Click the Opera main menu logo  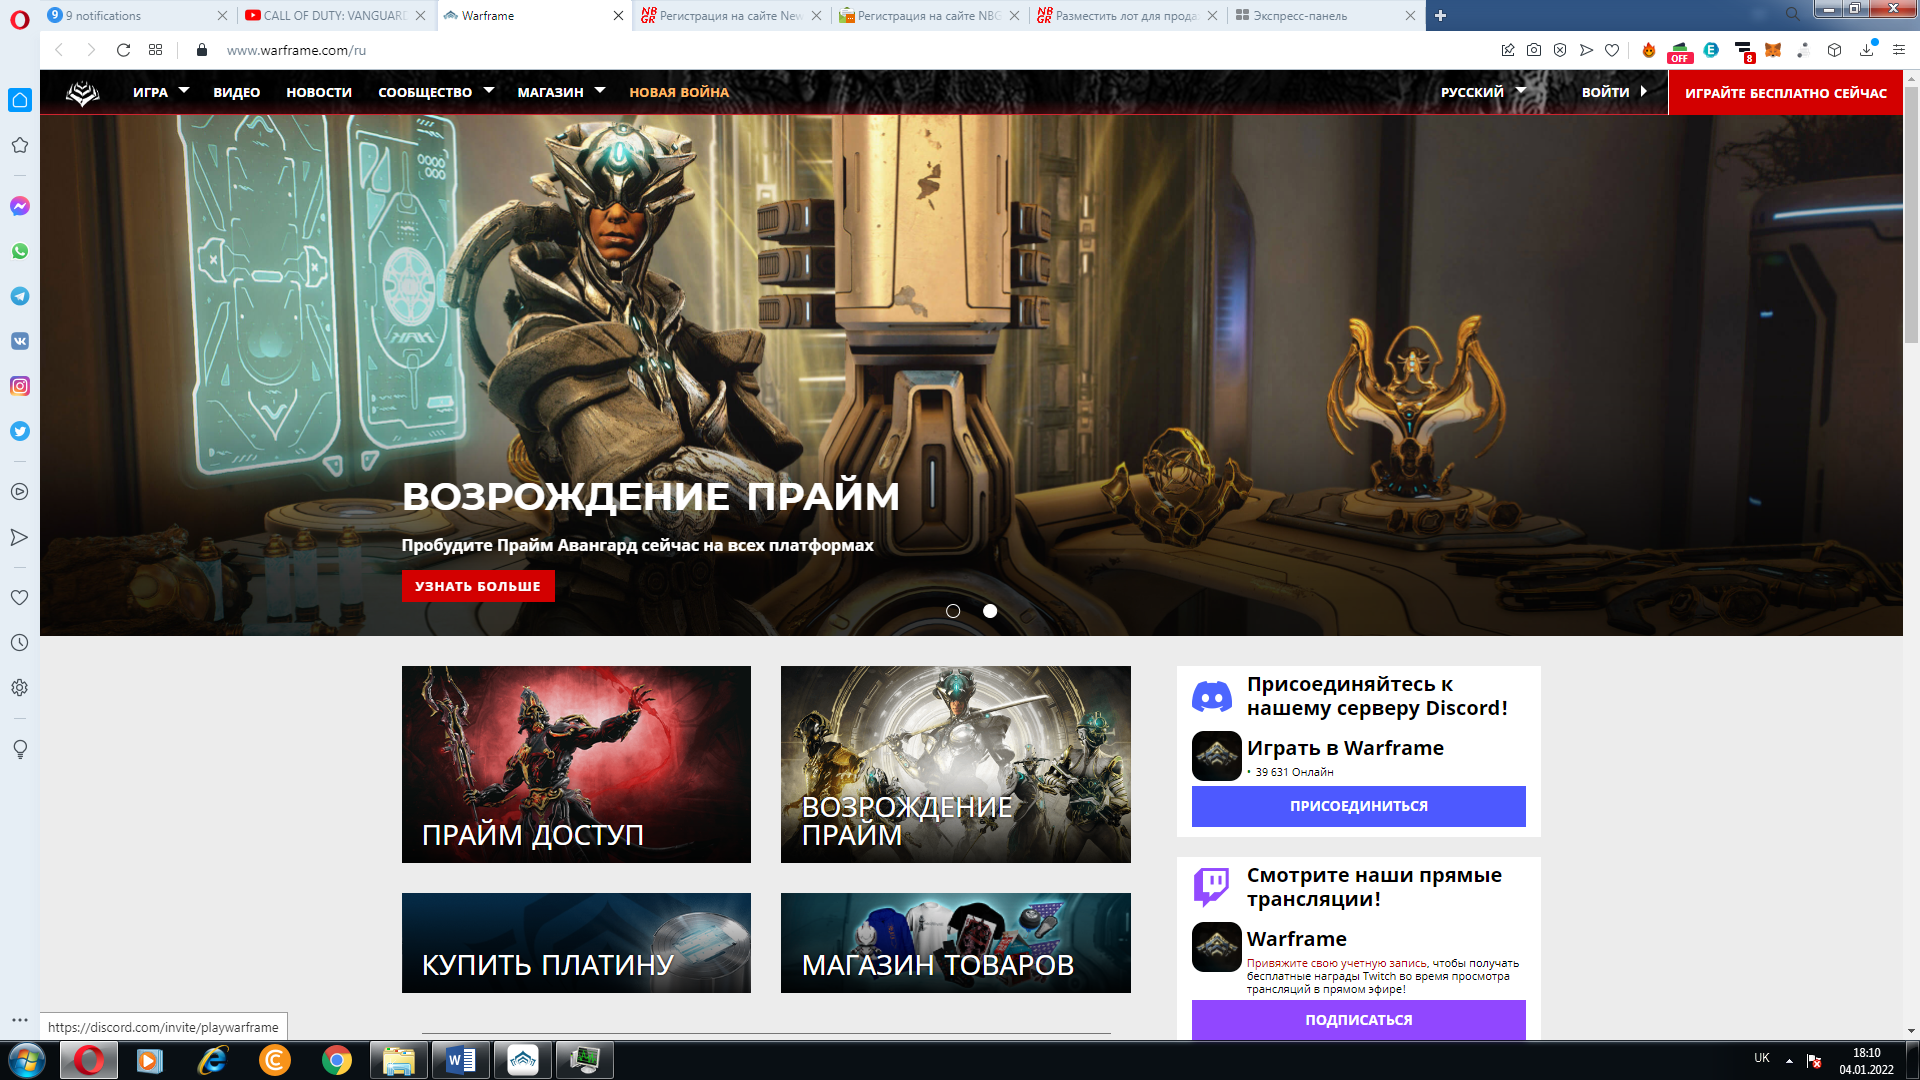click(19, 19)
